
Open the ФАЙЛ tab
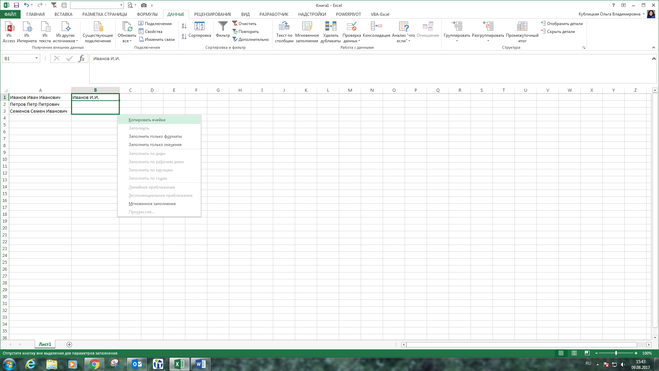pyautogui.click(x=10, y=14)
